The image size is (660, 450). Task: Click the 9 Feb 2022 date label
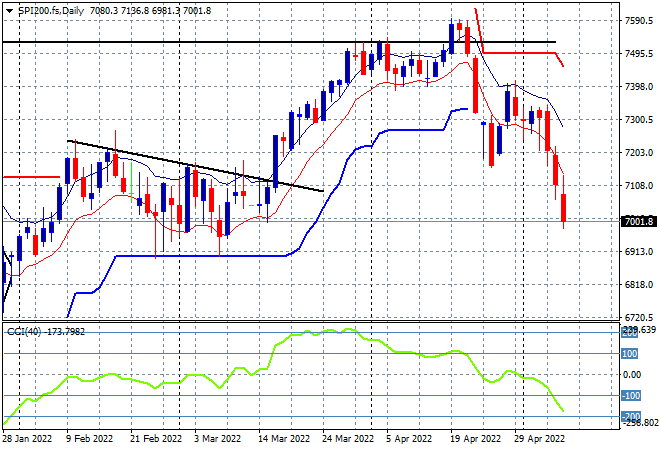[x=89, y=439]
